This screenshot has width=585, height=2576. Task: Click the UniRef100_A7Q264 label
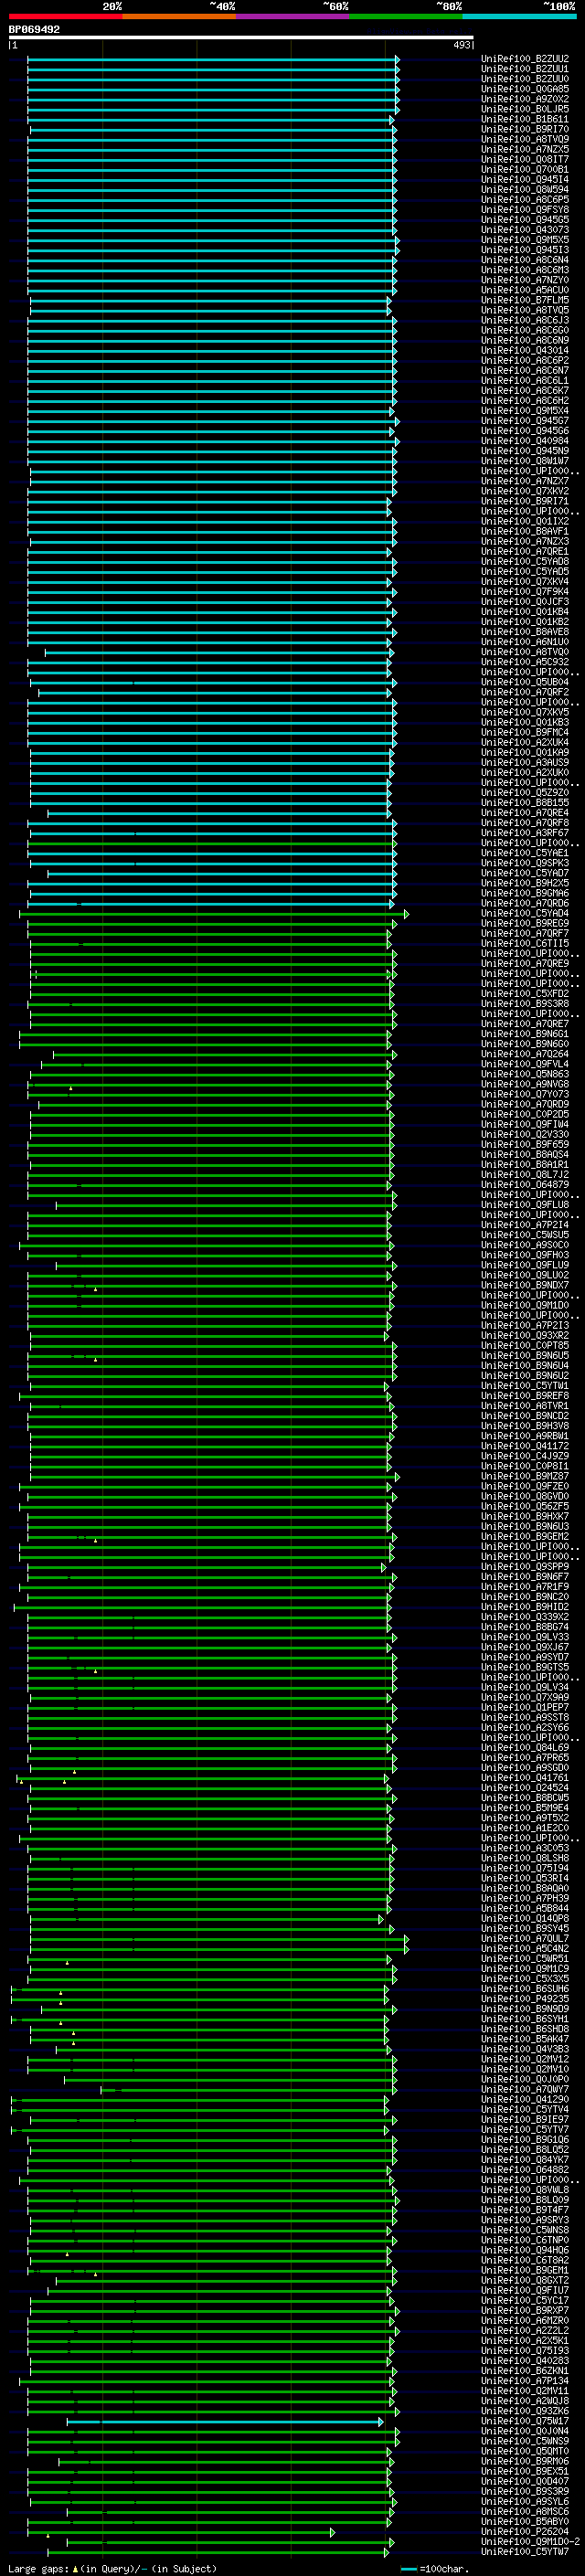point(525,1054)
